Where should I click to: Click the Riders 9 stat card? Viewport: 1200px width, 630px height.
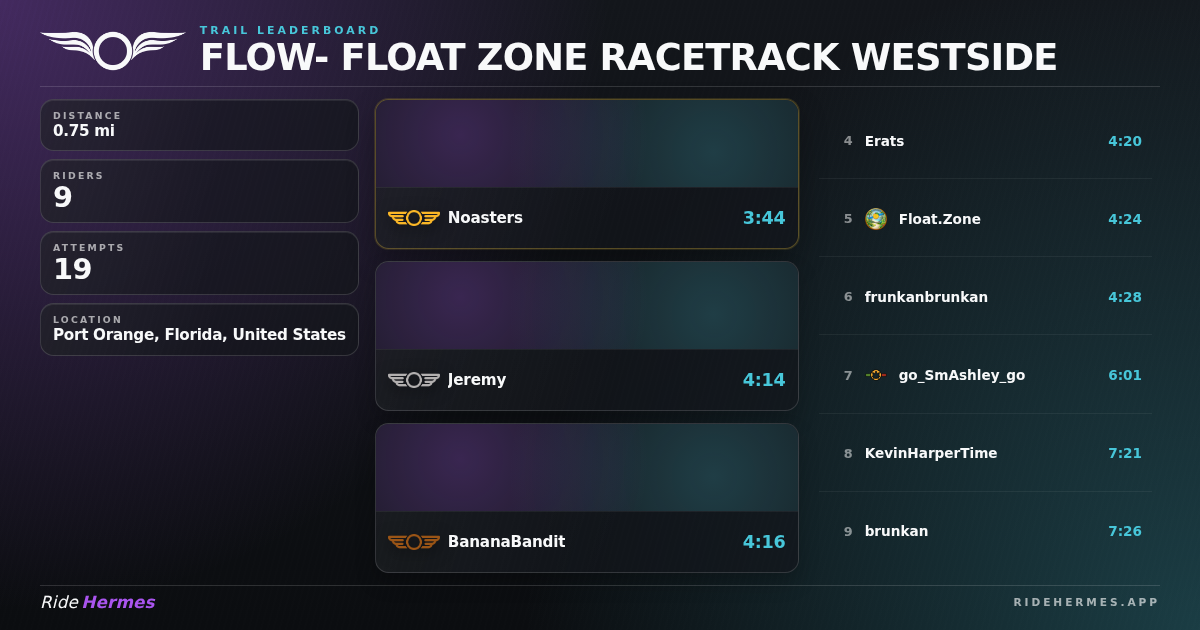pyautogui.click(x=199, y=191)
